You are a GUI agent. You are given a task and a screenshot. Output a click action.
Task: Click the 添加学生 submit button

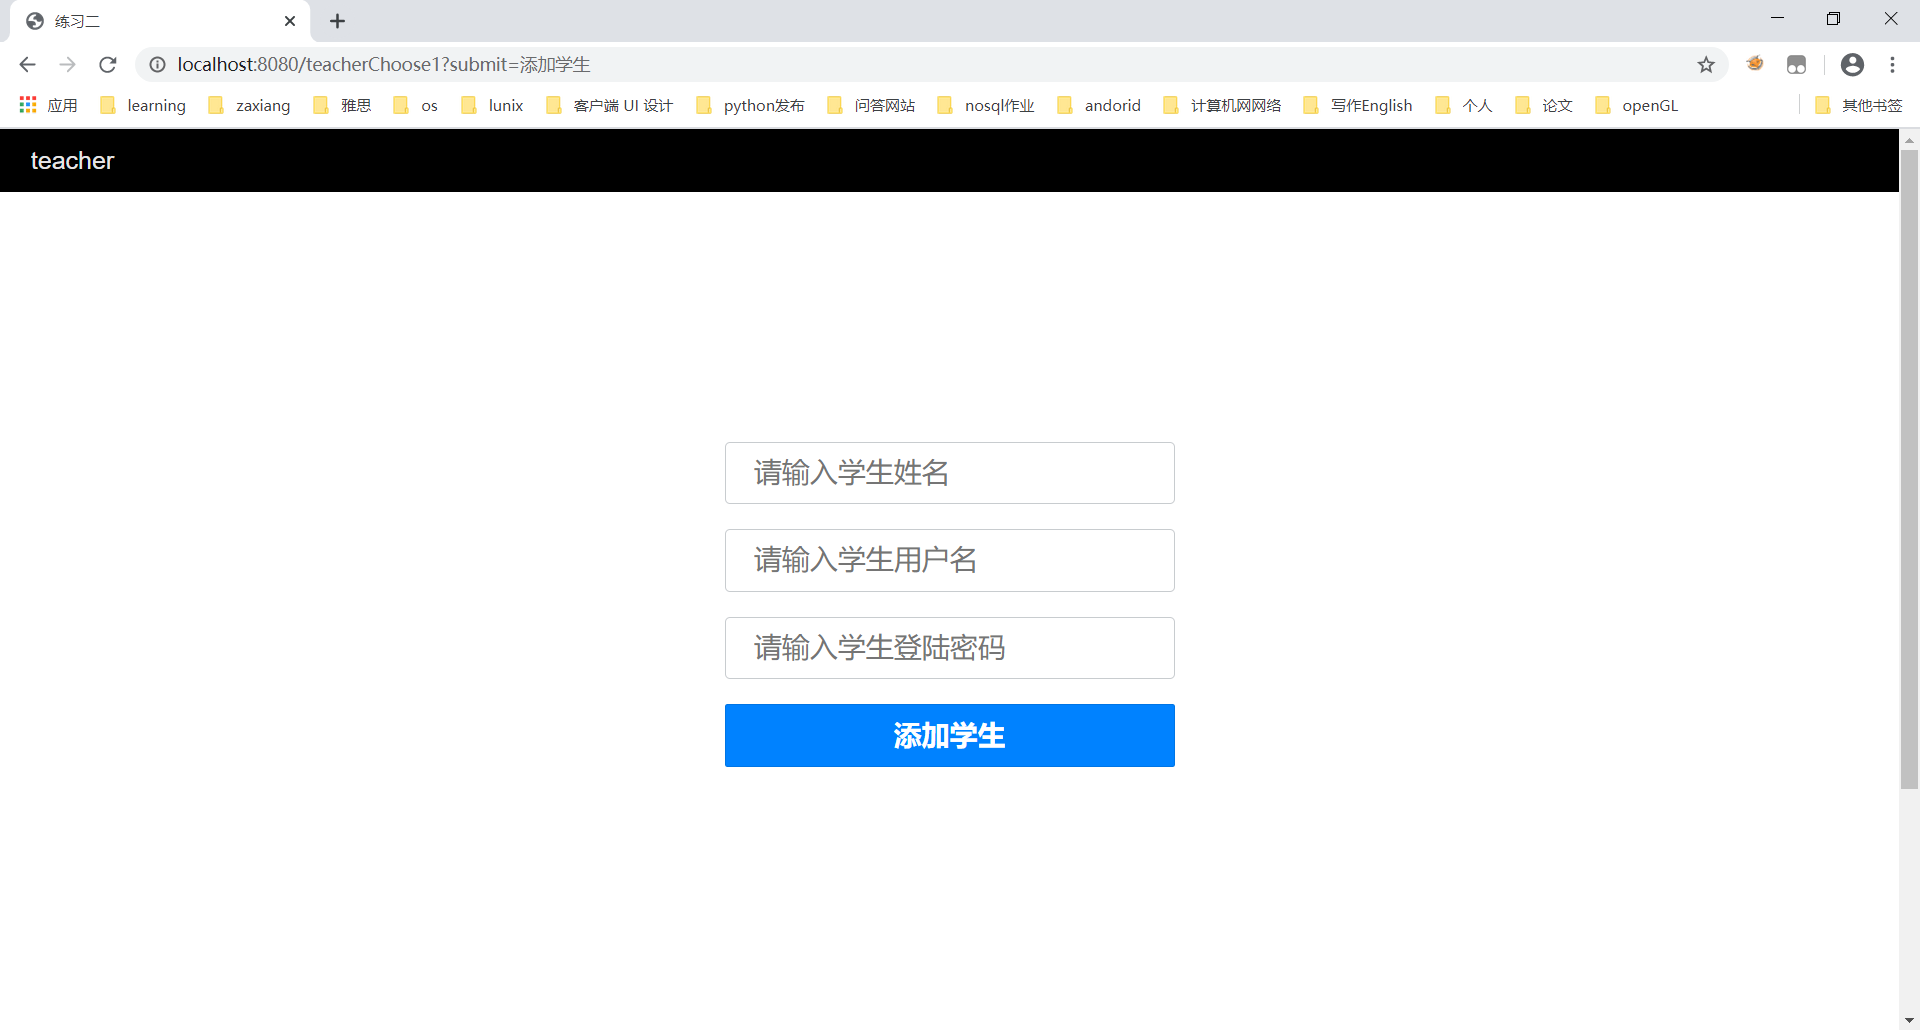948,735
